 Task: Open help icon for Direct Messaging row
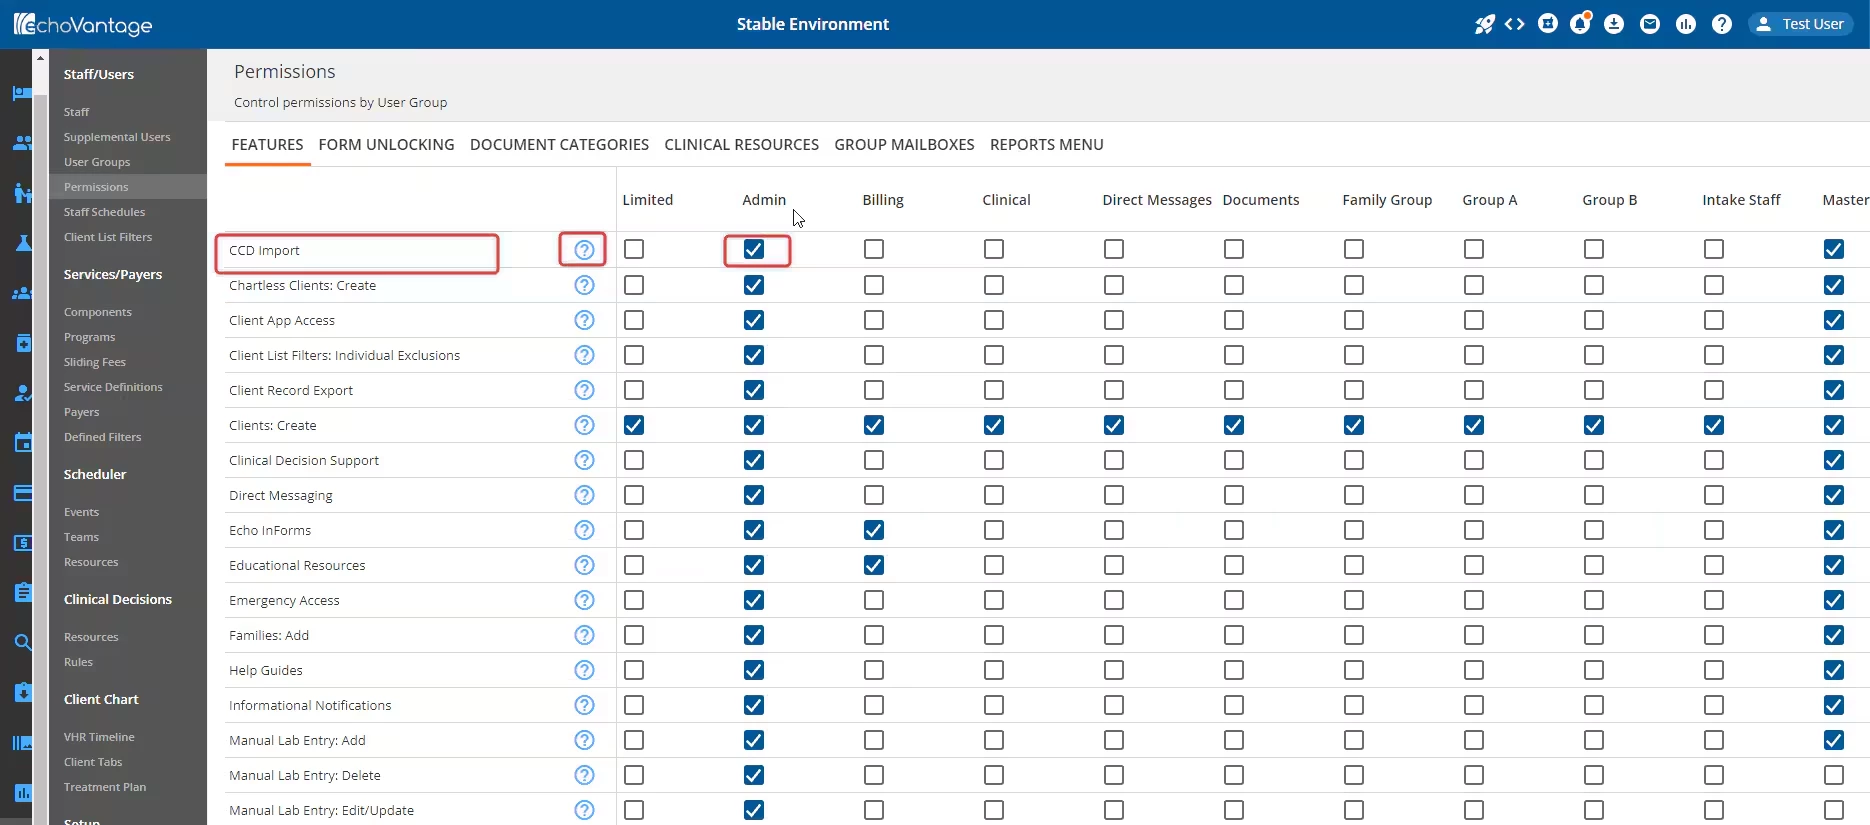(585, 495)
